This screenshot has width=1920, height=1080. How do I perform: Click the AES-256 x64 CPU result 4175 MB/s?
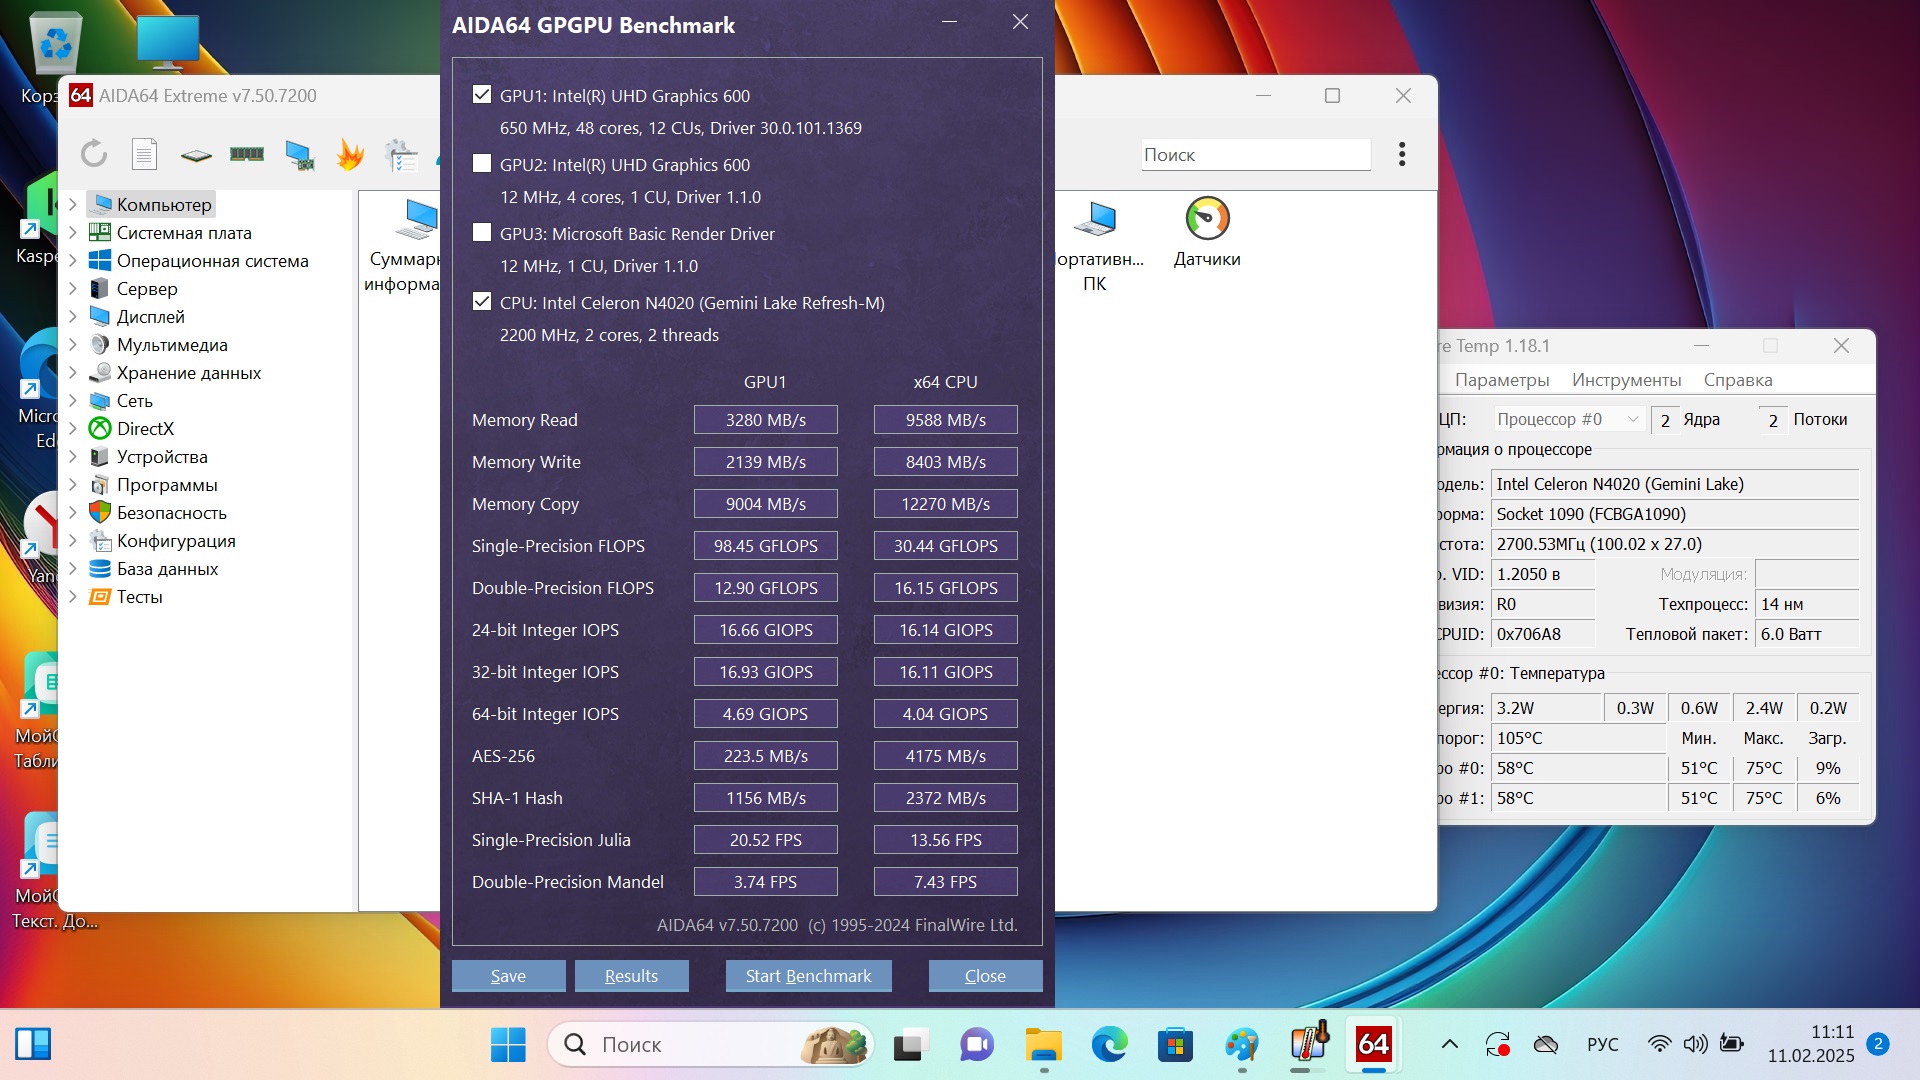(x=946, y=756)
